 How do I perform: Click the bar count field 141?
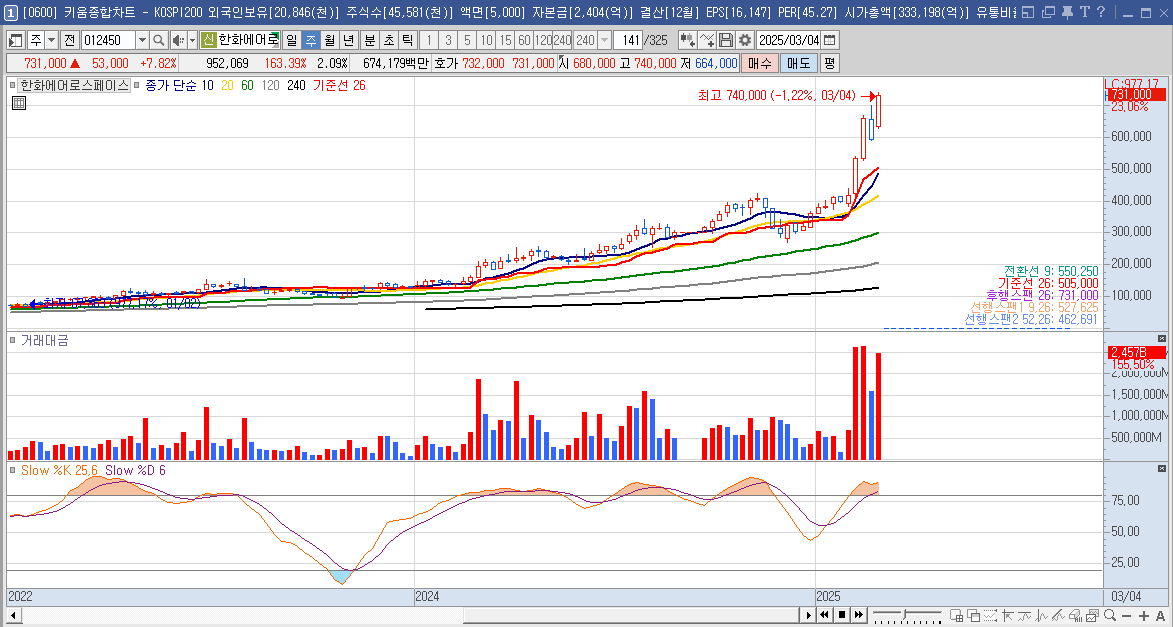point(629,40)
